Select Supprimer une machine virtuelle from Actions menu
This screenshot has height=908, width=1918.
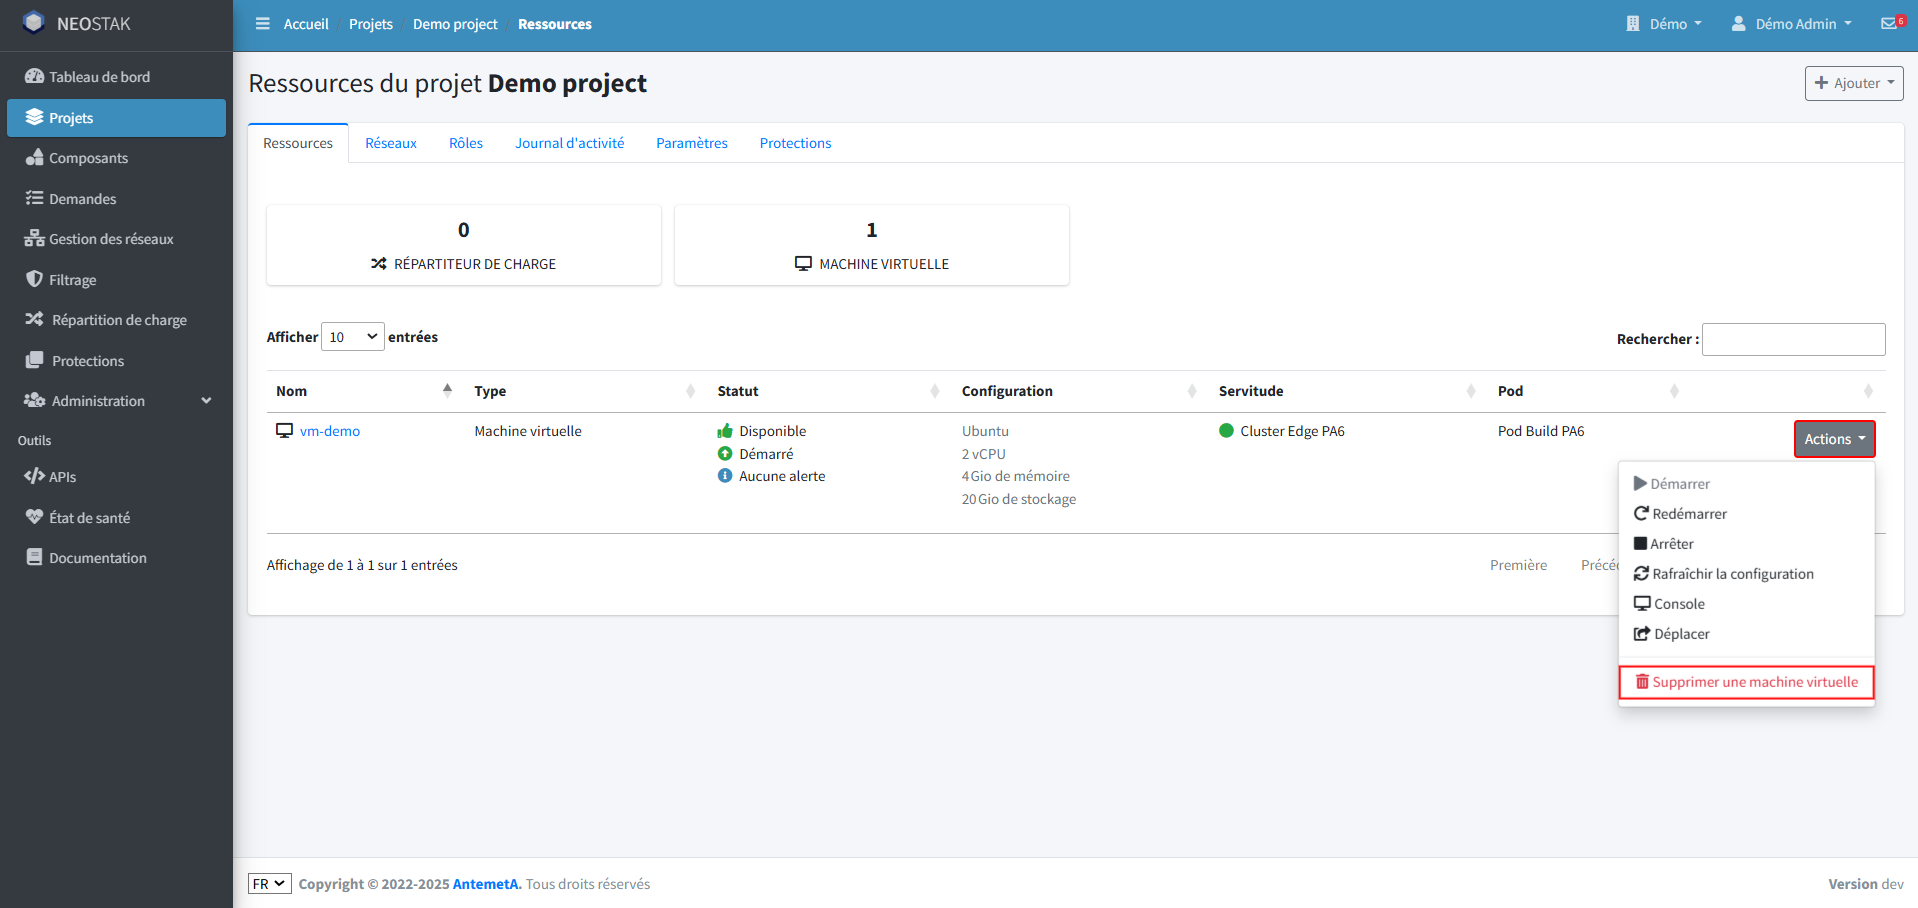[1746, 681]
